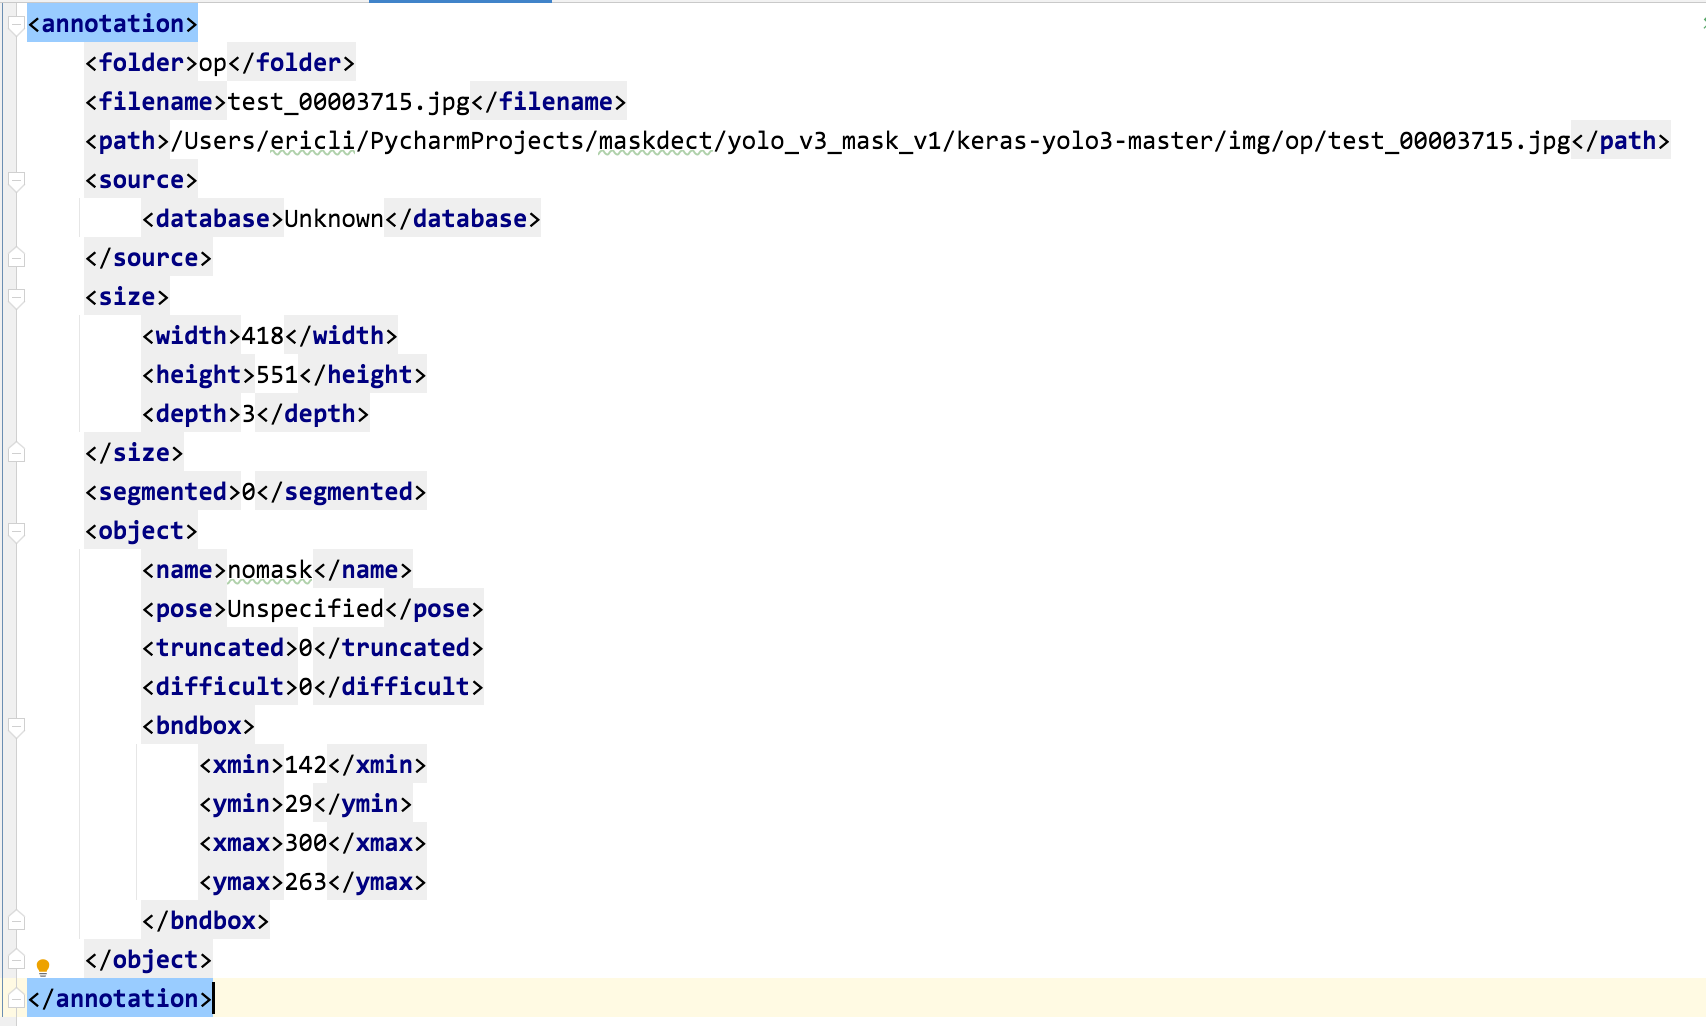Click the ymax value 263
The width and height of the screenshot is (1706, 1026).
(306, 882)
